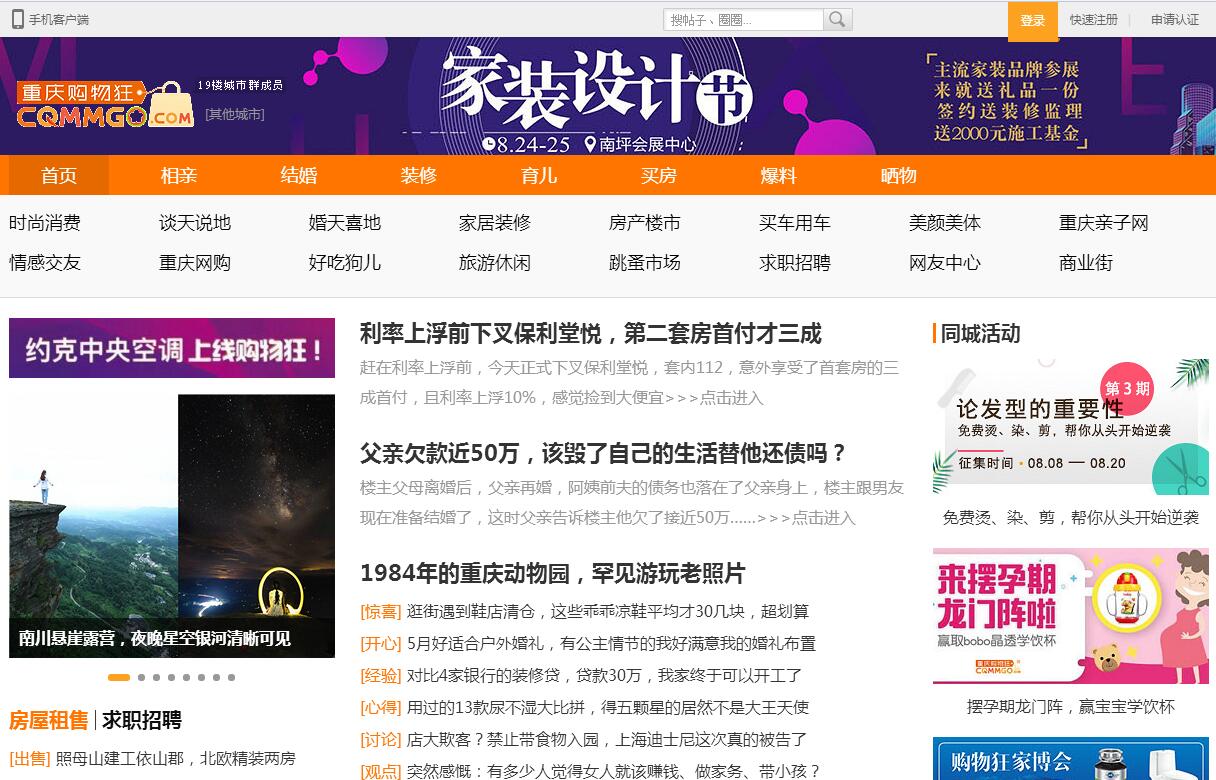Select the 育儿 navigation tab
Viewport: 1216px width, 780px height.
539,175
